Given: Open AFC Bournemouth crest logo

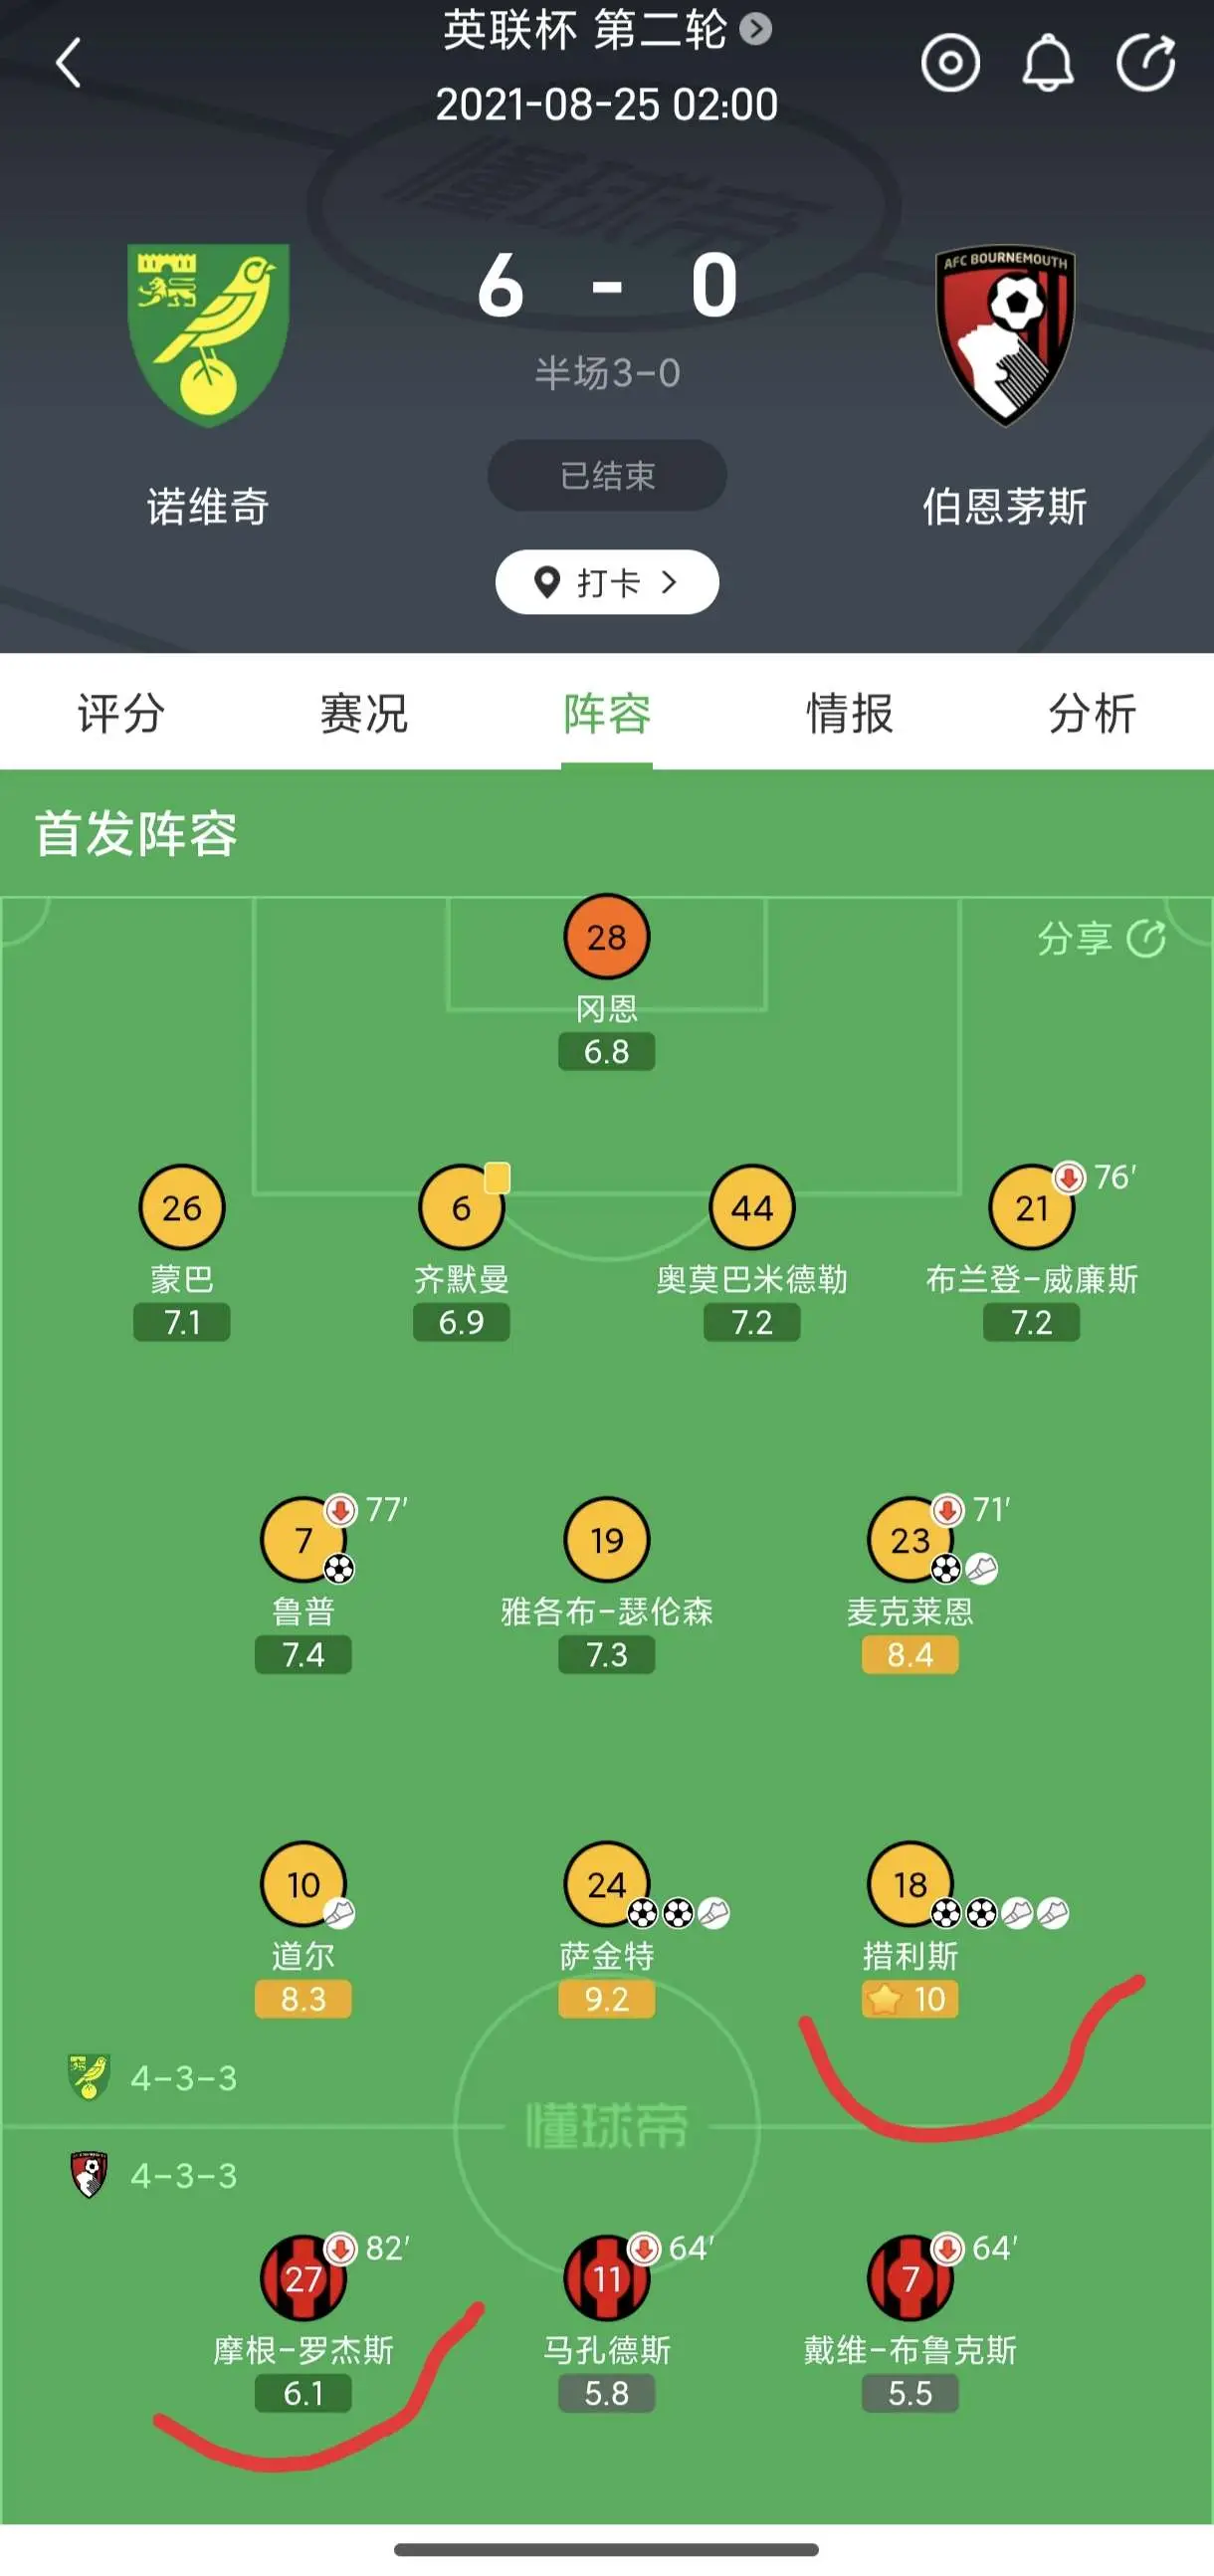Looking at the screenshot, I should coord(1005,336).
